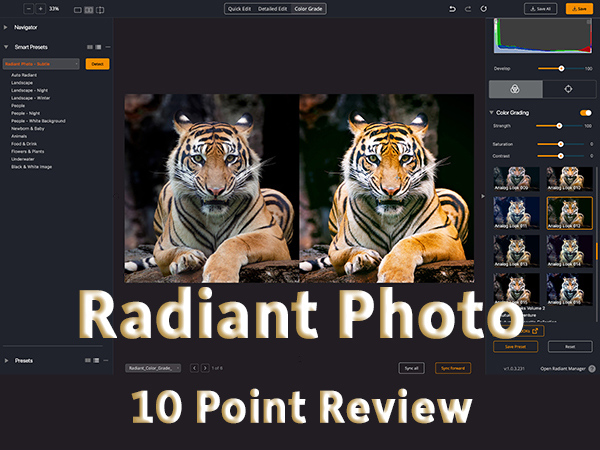The image size is (600, 450).
Task: Expand the Navigator panel
Action: click(x=5, y=27)
